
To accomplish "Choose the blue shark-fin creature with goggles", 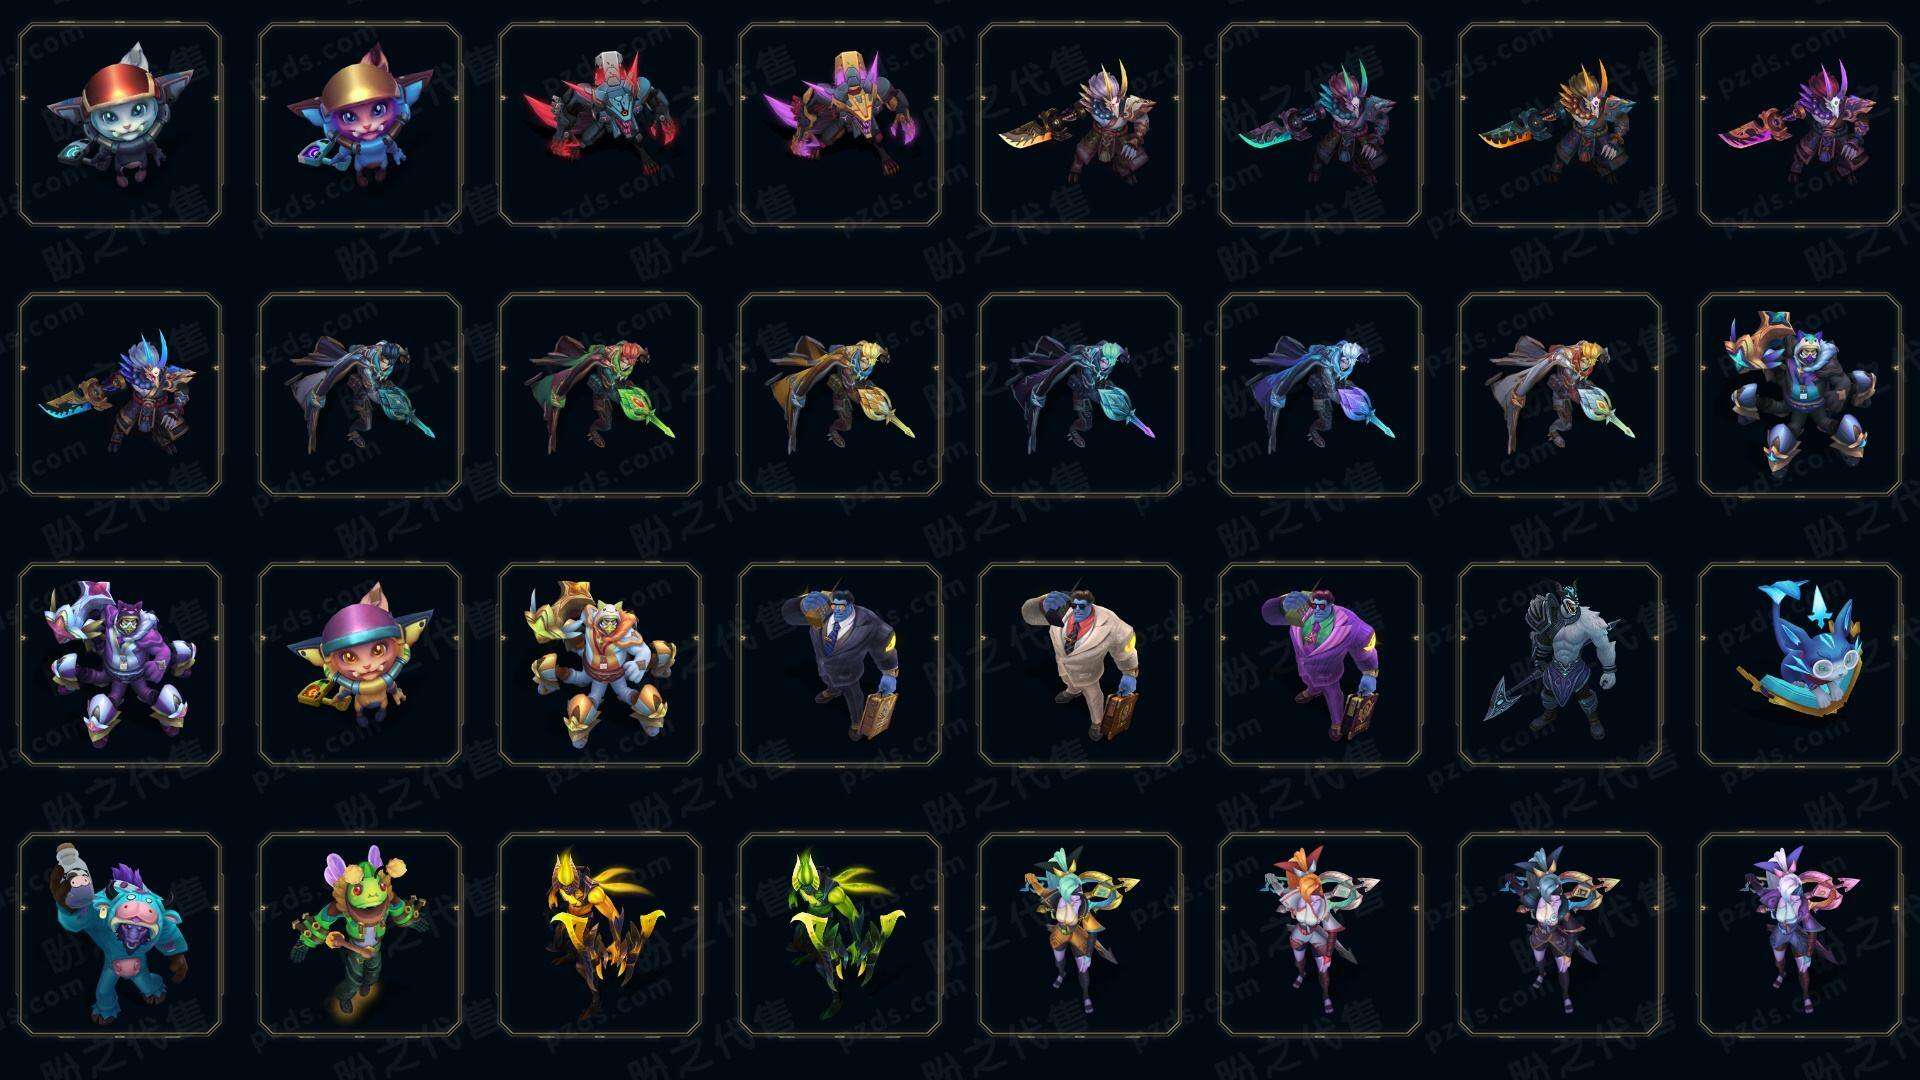I will tap(1800, 664).
